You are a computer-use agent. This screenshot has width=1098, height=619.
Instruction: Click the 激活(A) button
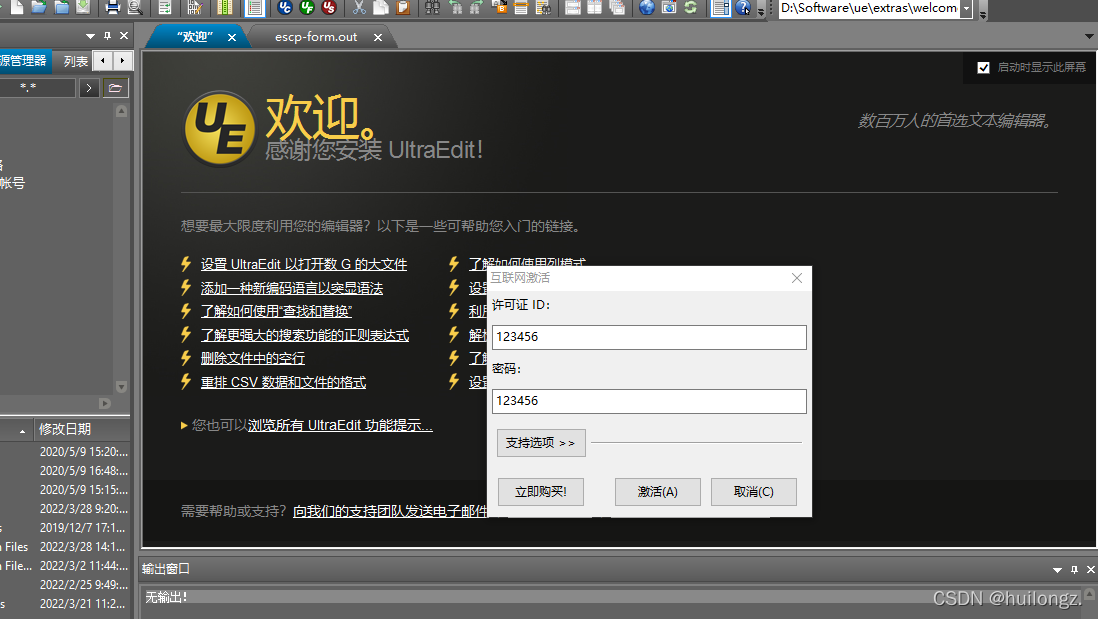pos(658,492)
